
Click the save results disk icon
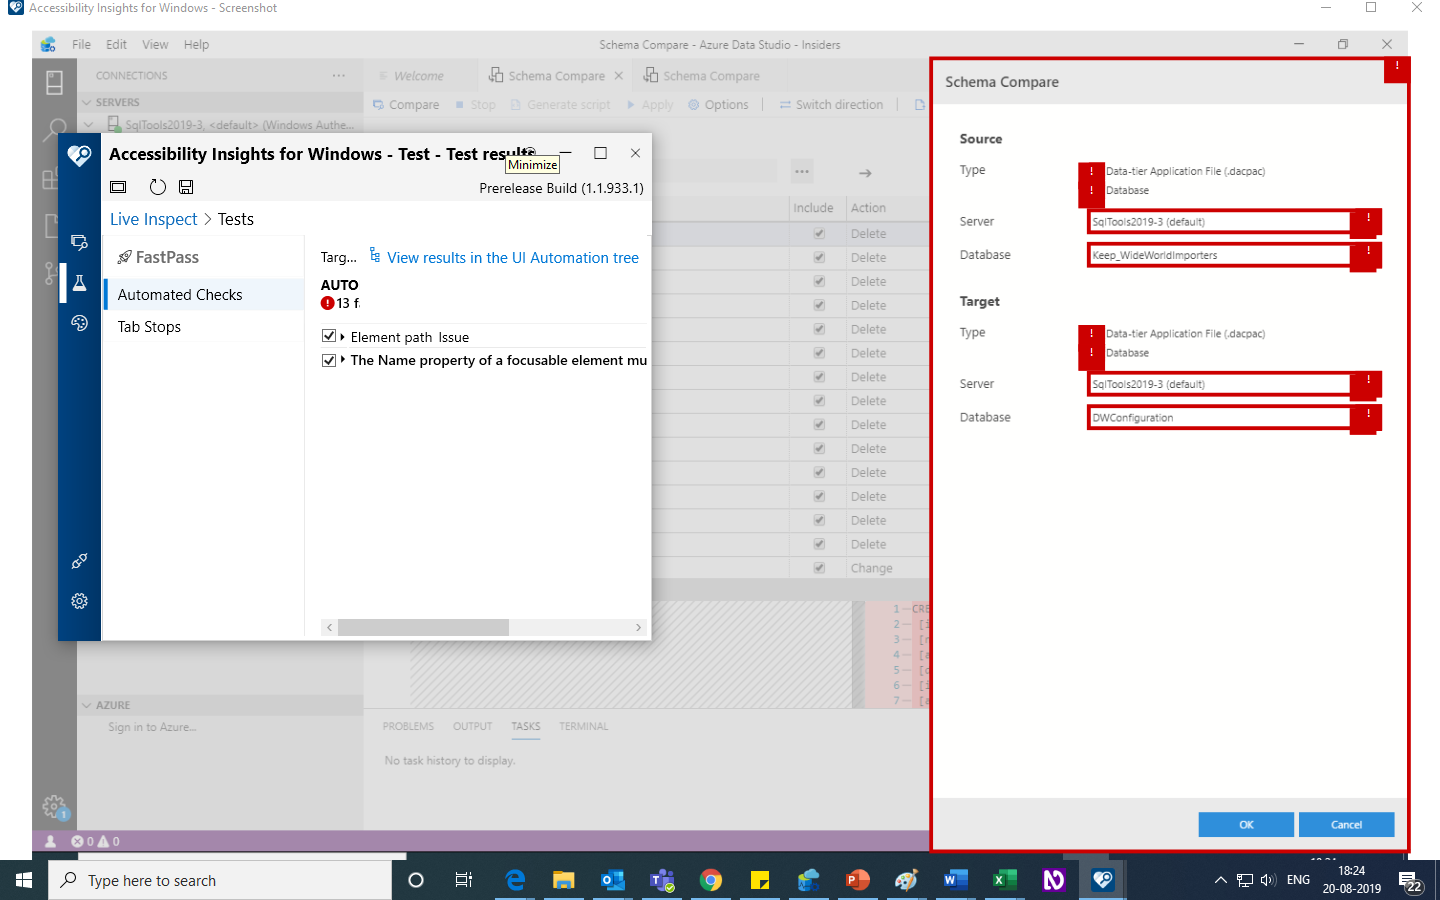(x=186, y=186)
